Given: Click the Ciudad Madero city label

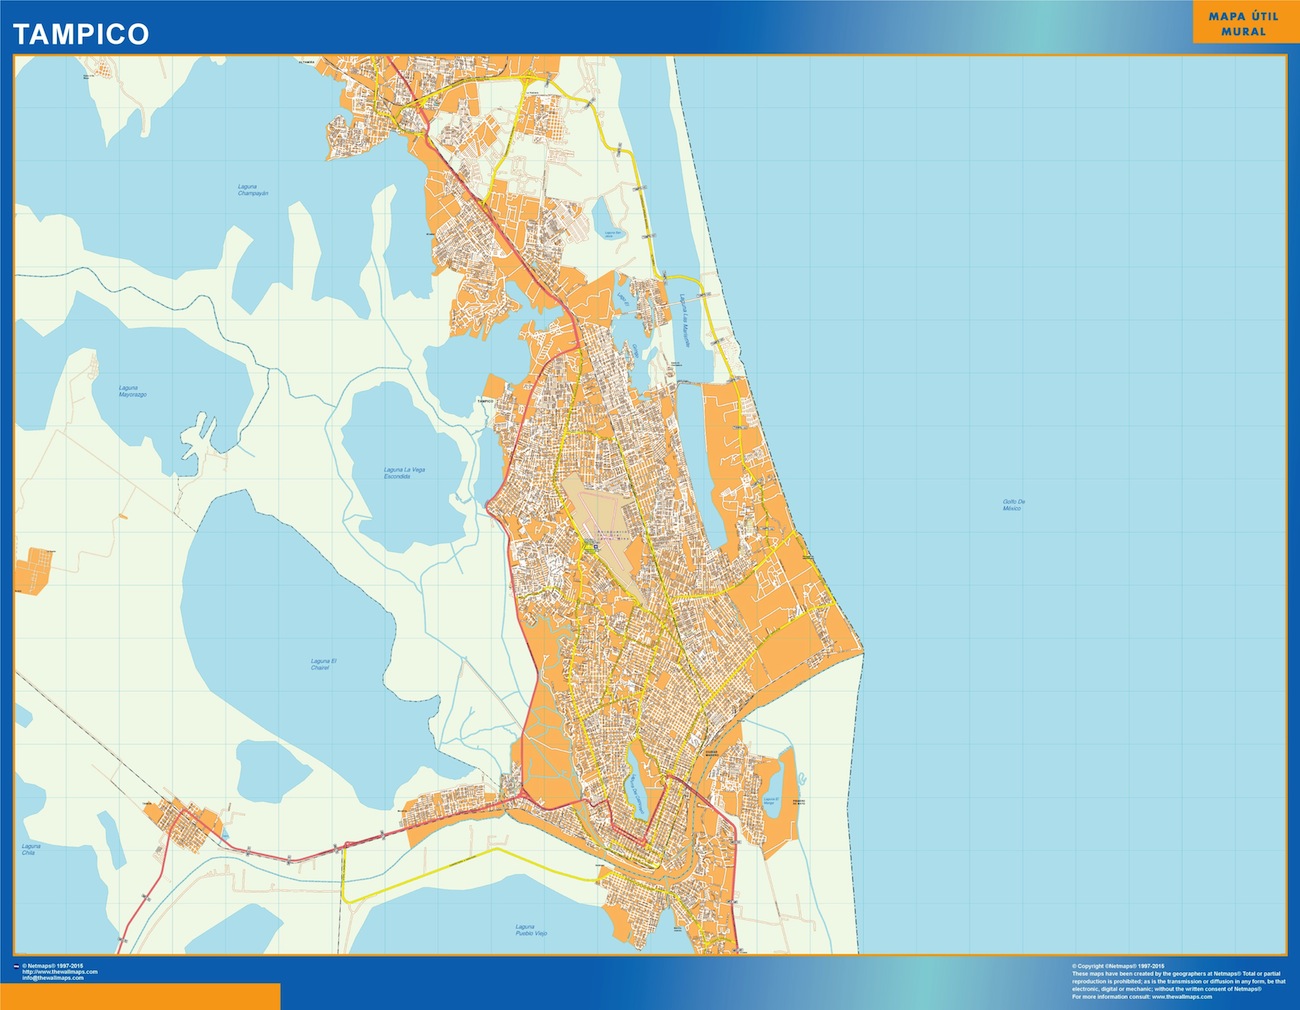Looking at the screenshot, I should 712,755.
